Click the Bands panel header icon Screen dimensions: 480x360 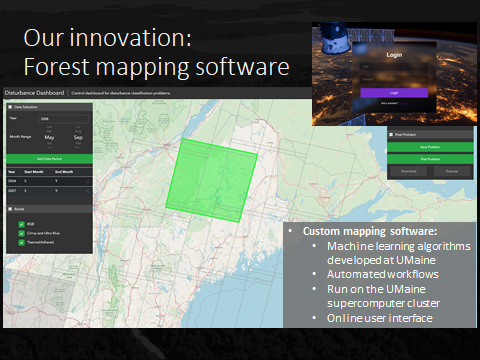point(10,209)
